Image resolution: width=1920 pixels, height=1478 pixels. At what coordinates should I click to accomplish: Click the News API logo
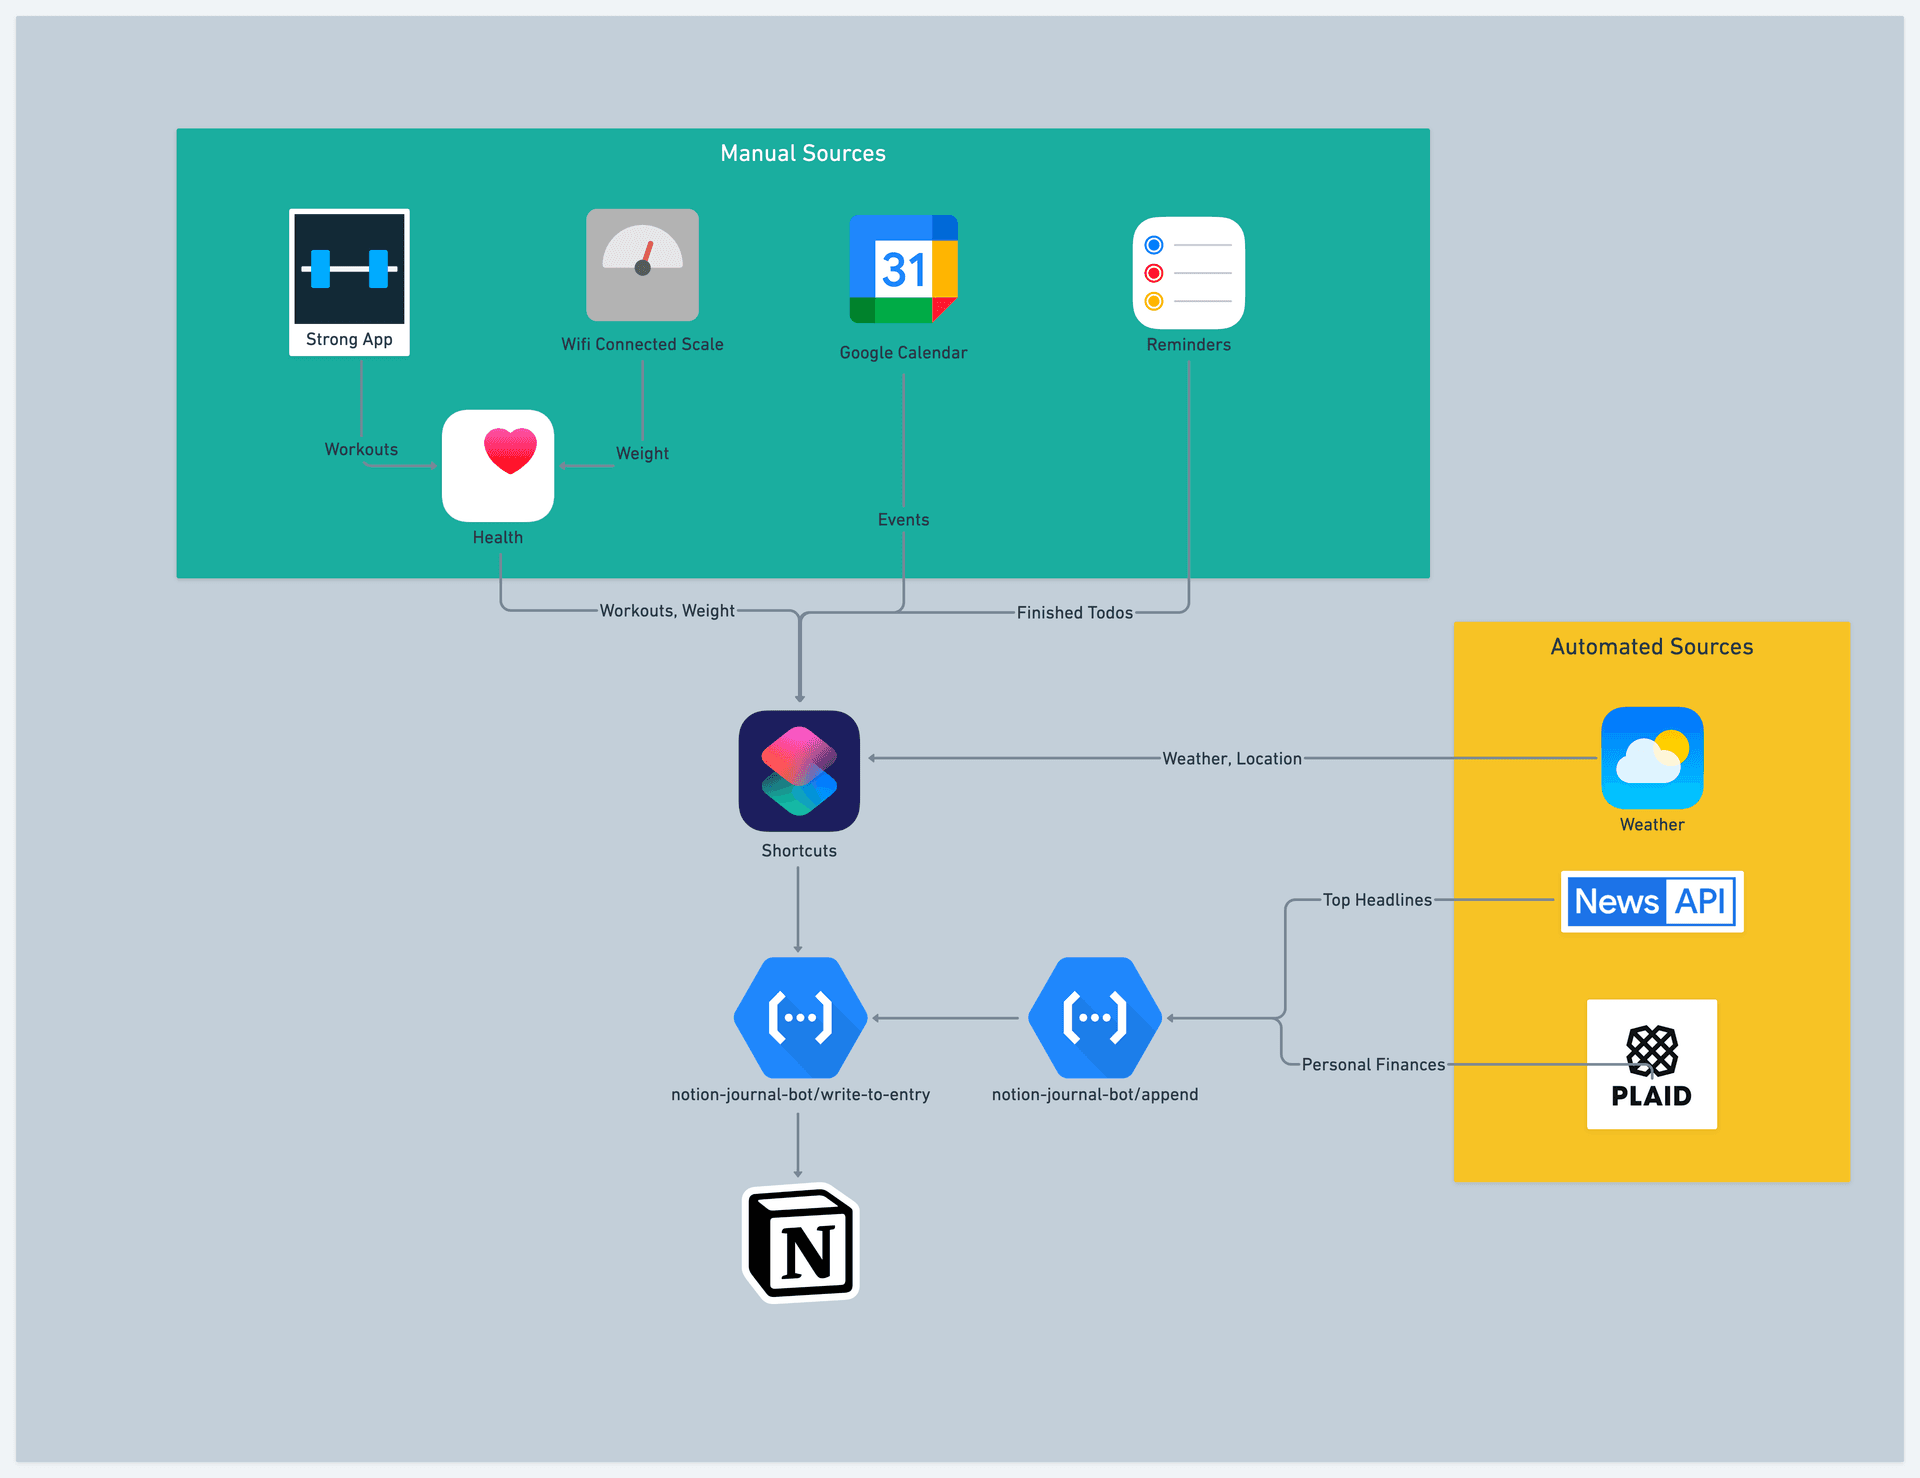pos(1651,901)
